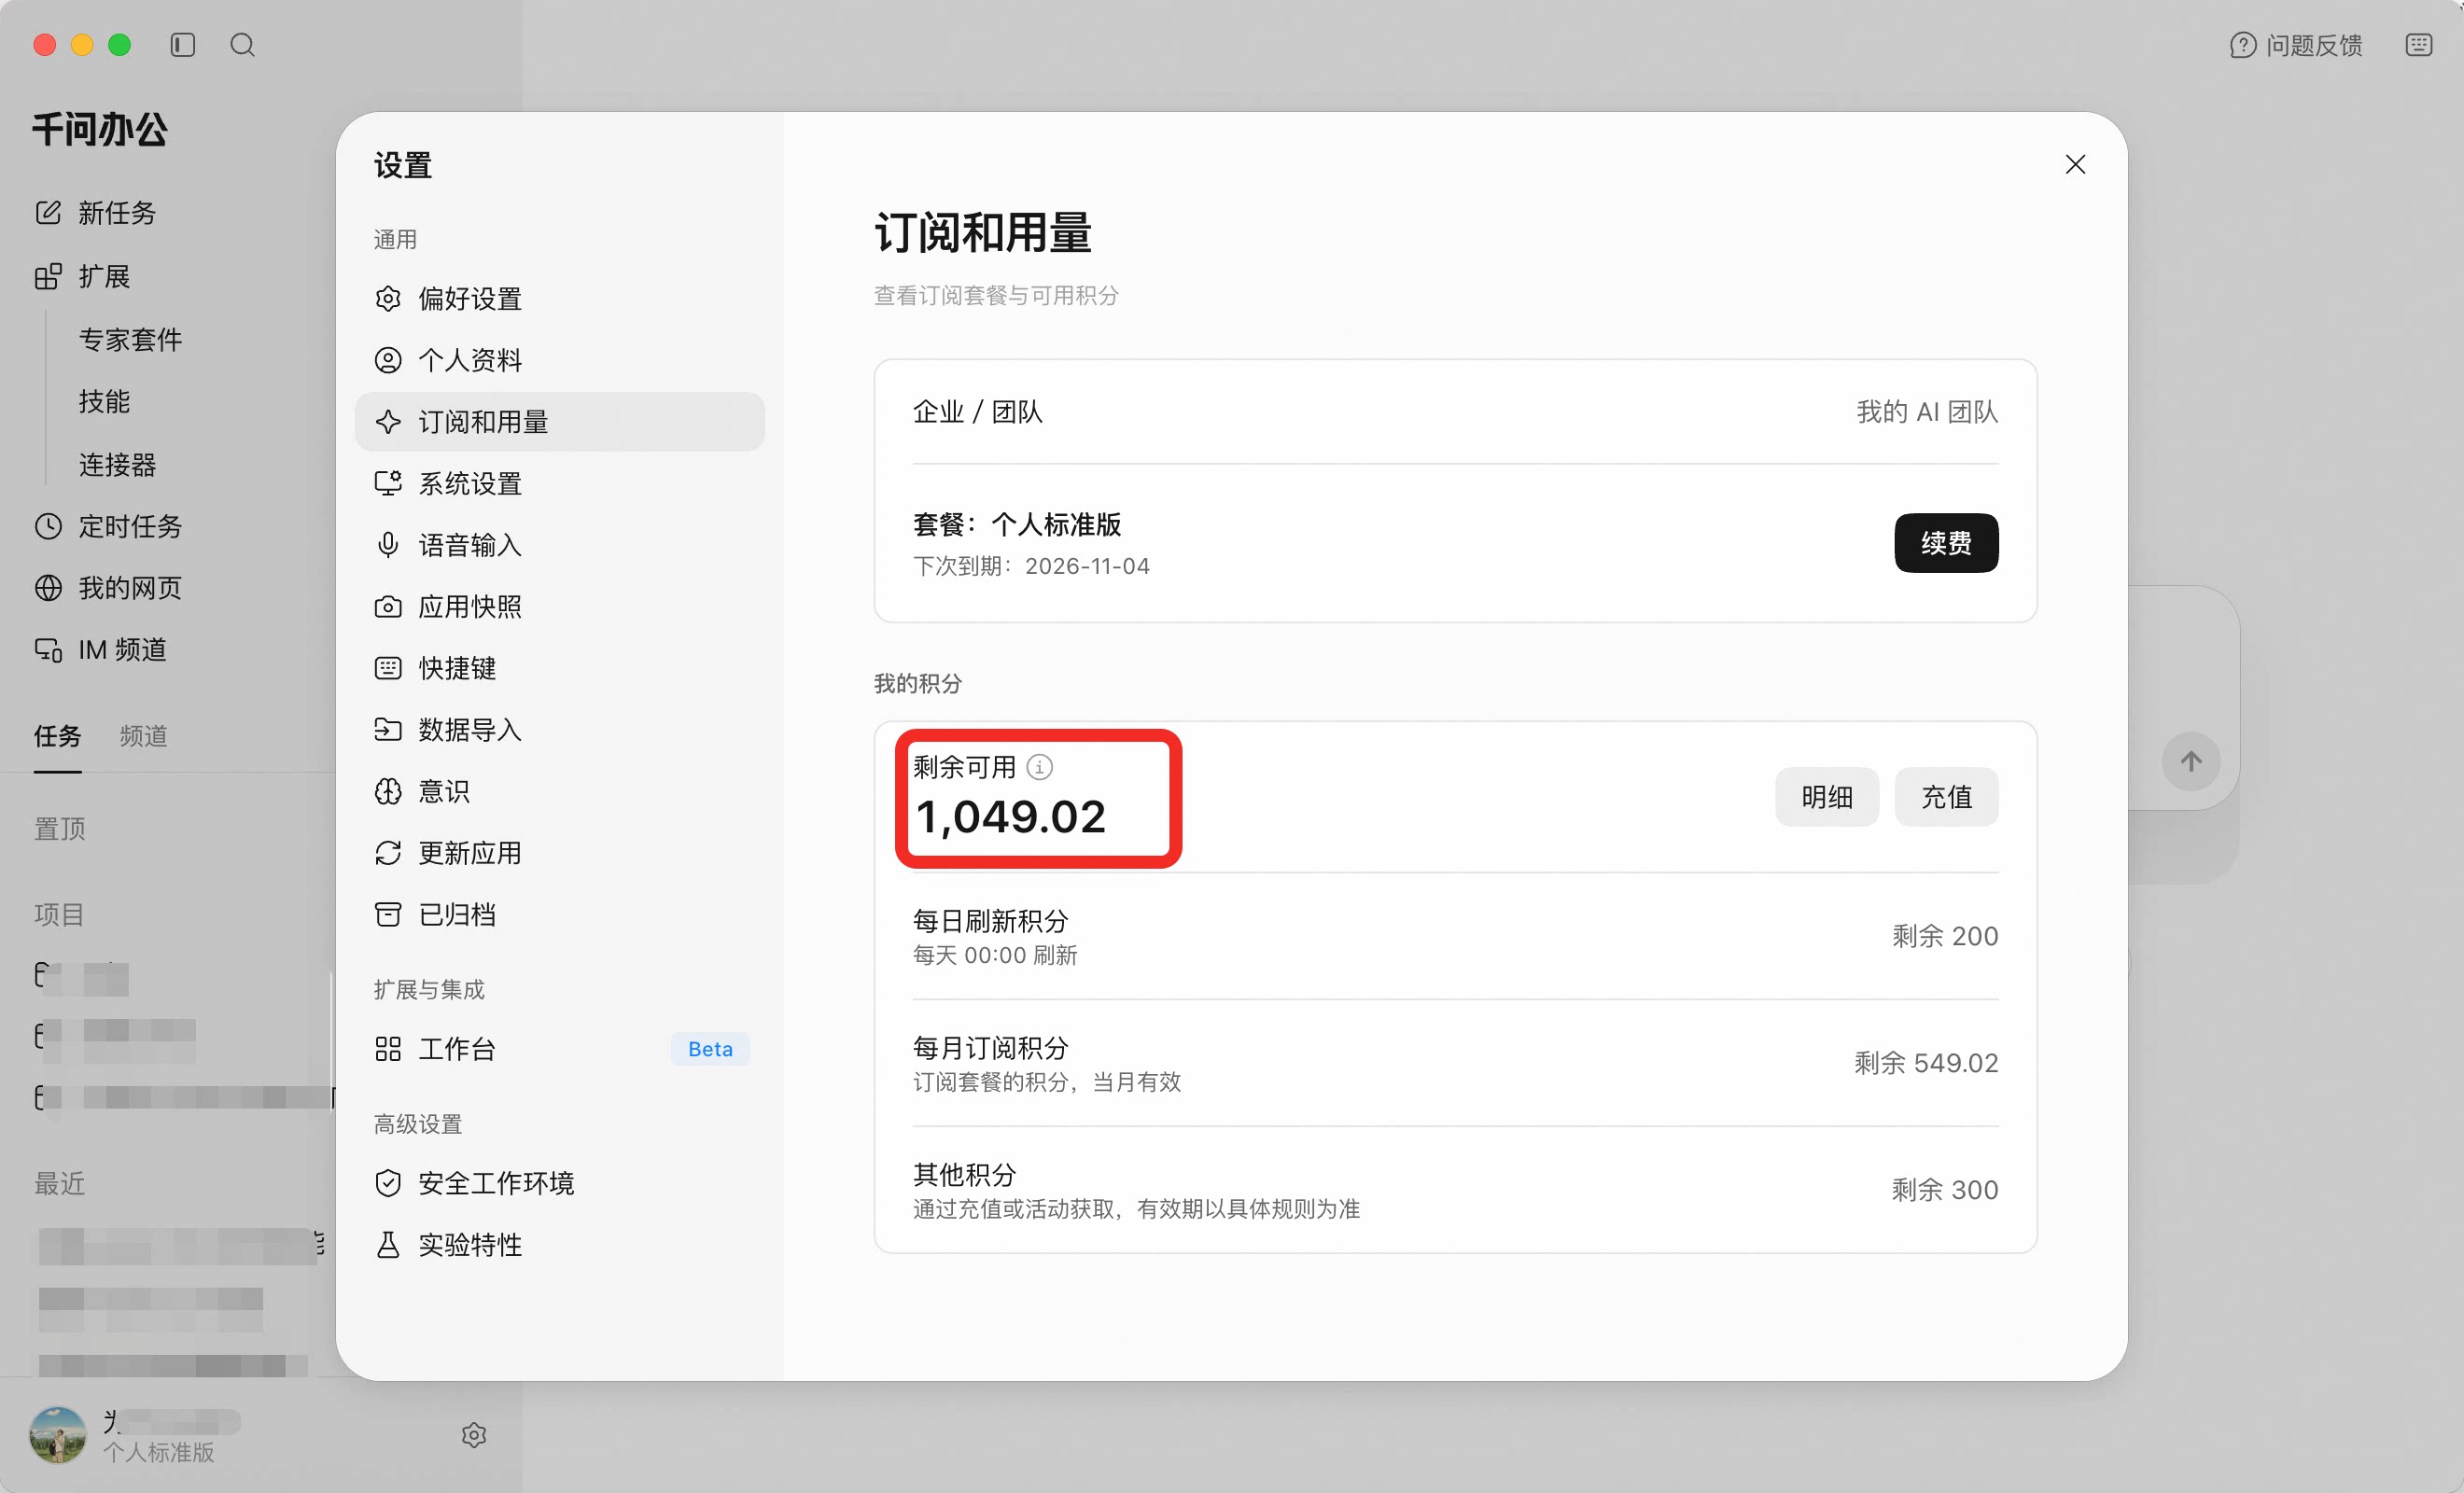Open 技能 under 扩展
This screenshot has width=2464, height=1493.
tap(104, 402)
